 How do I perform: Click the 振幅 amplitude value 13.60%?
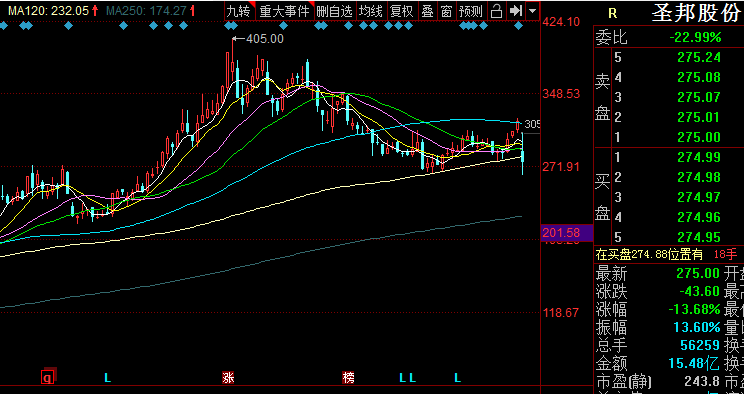click(x=697, y=328)
